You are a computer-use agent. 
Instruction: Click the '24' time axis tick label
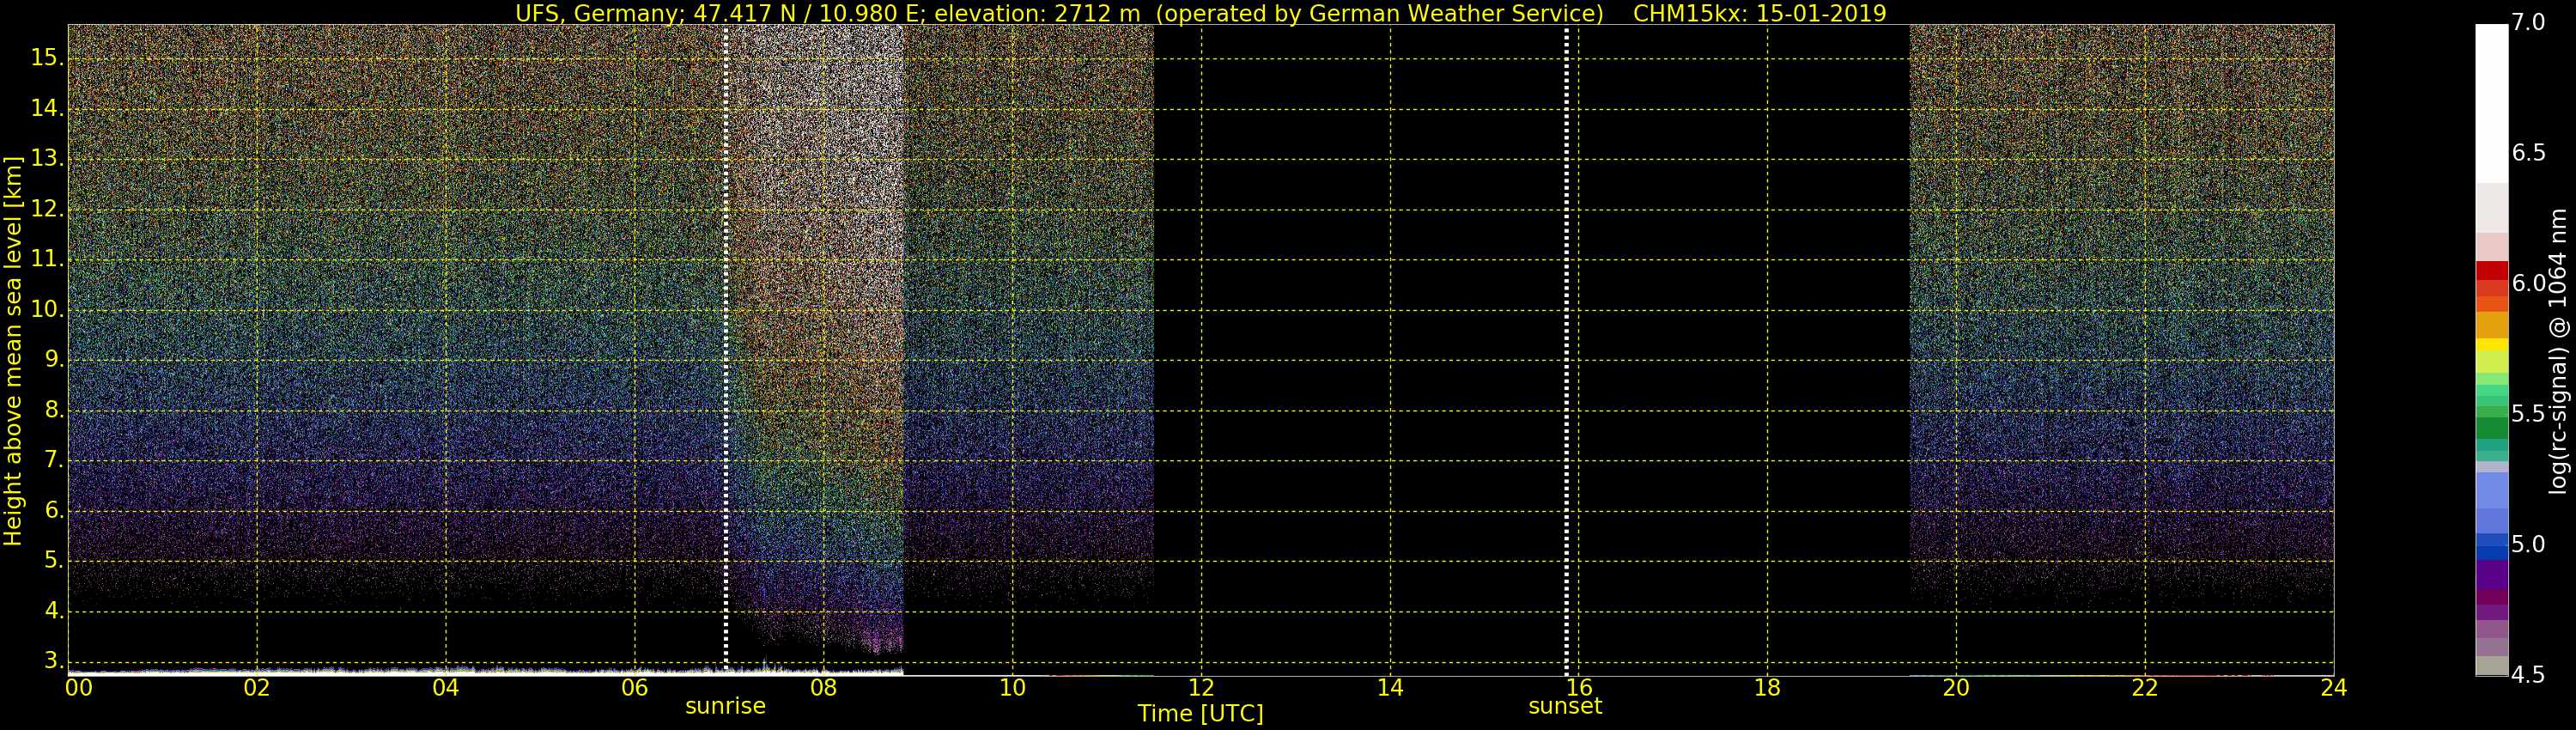(2334, 688)
